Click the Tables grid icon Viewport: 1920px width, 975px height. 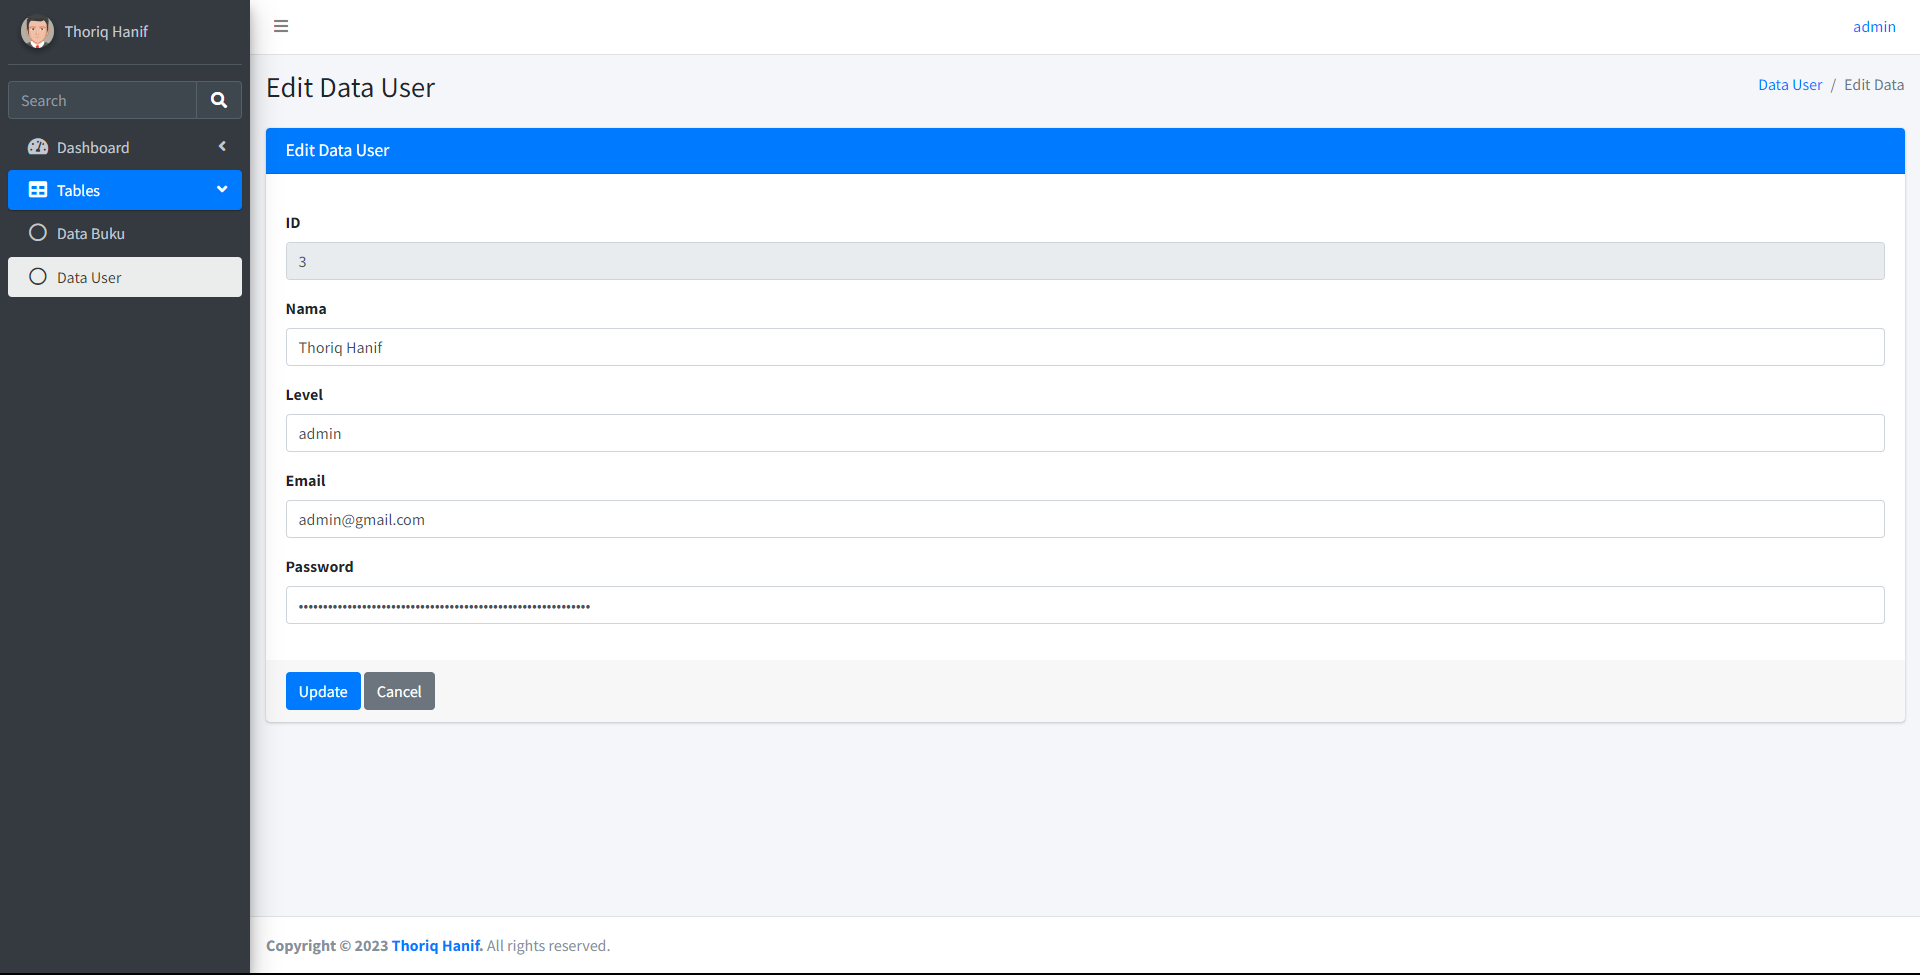(x=38, y=190)
